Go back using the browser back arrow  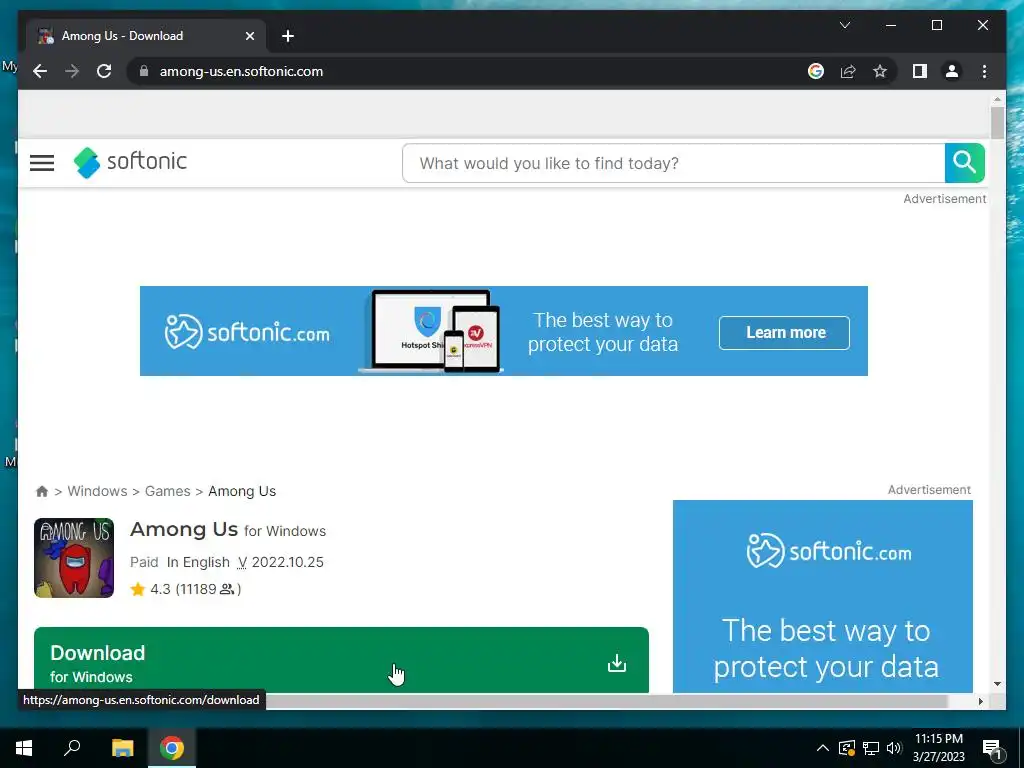click(40, 71)
